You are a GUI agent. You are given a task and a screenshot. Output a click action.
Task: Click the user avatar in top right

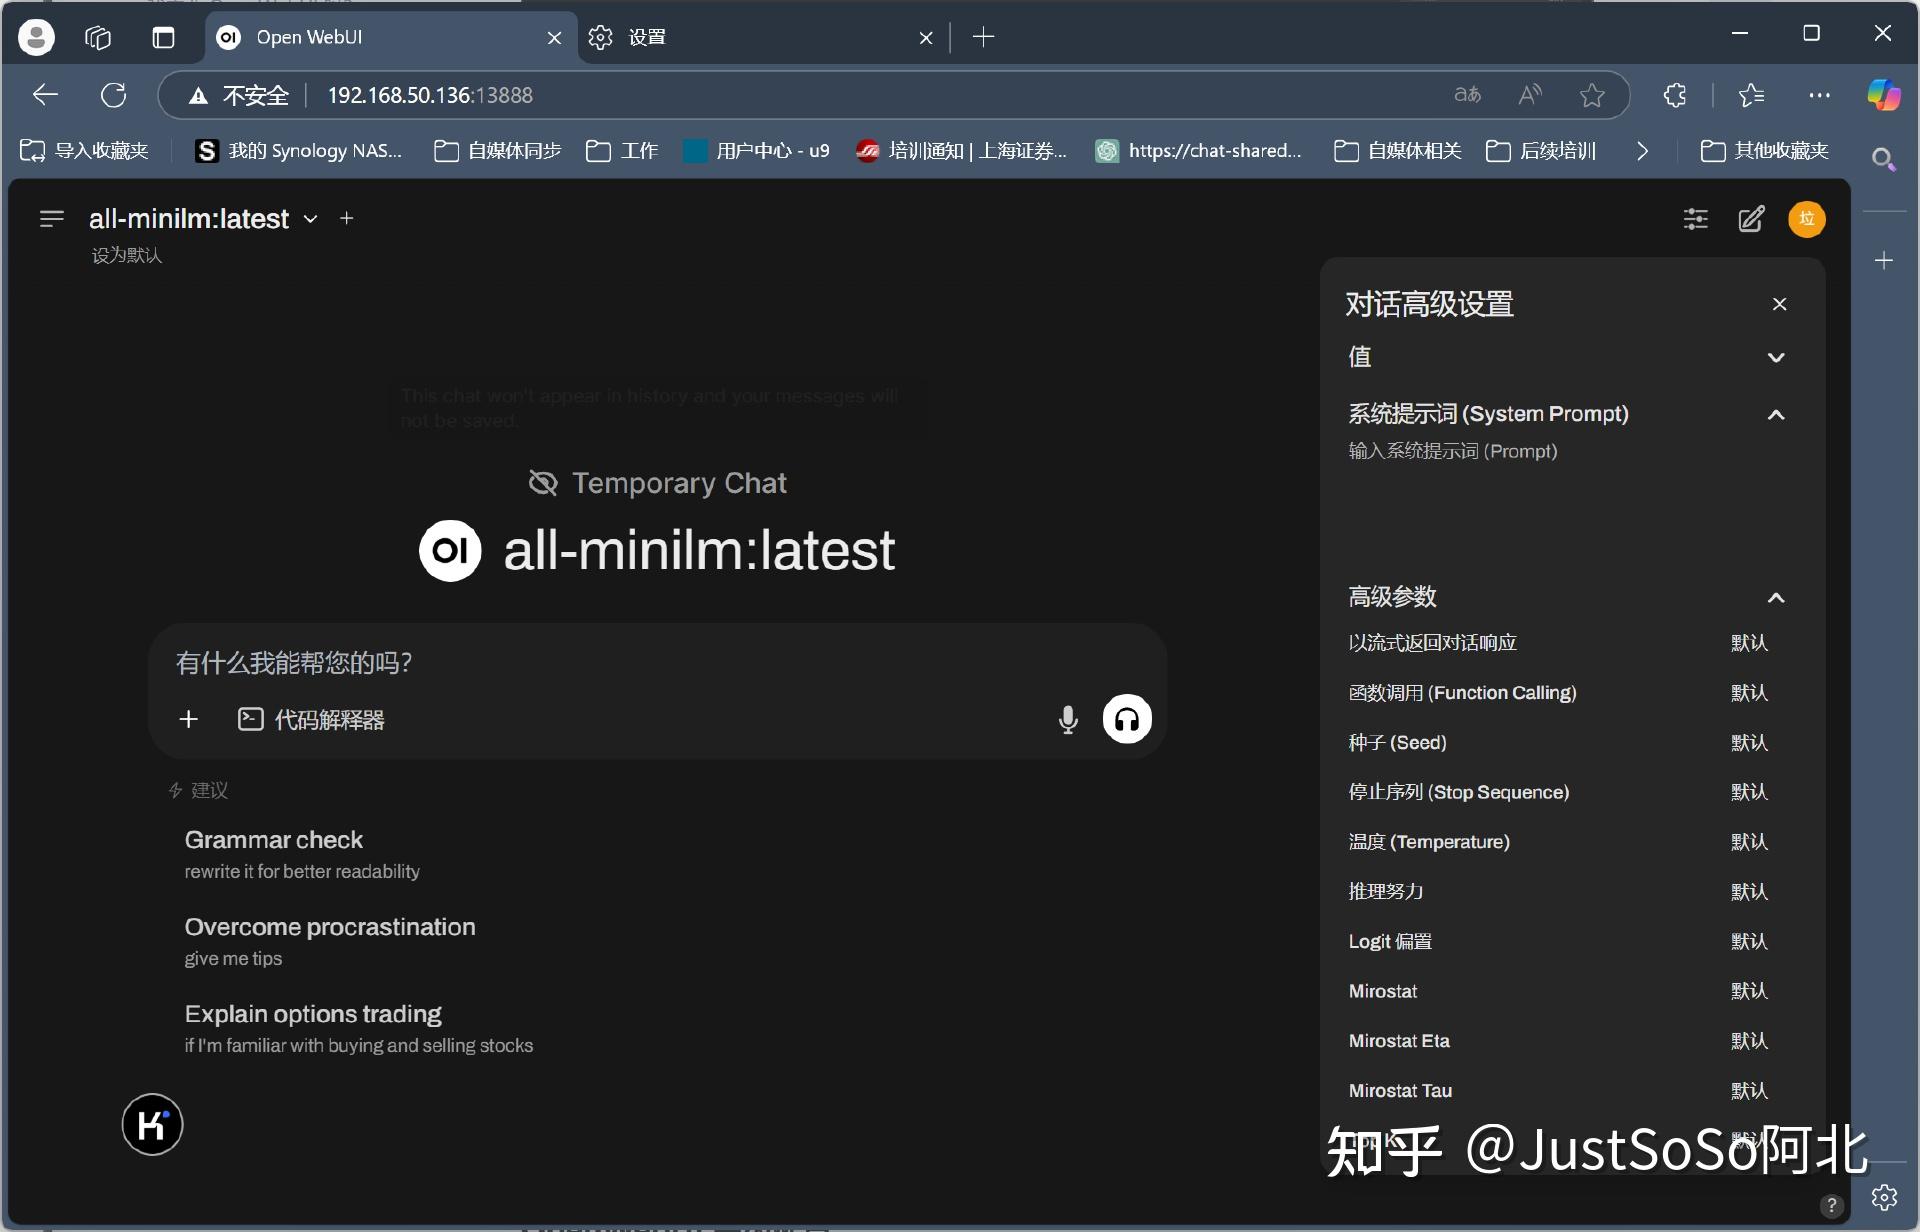[1806, 219]
